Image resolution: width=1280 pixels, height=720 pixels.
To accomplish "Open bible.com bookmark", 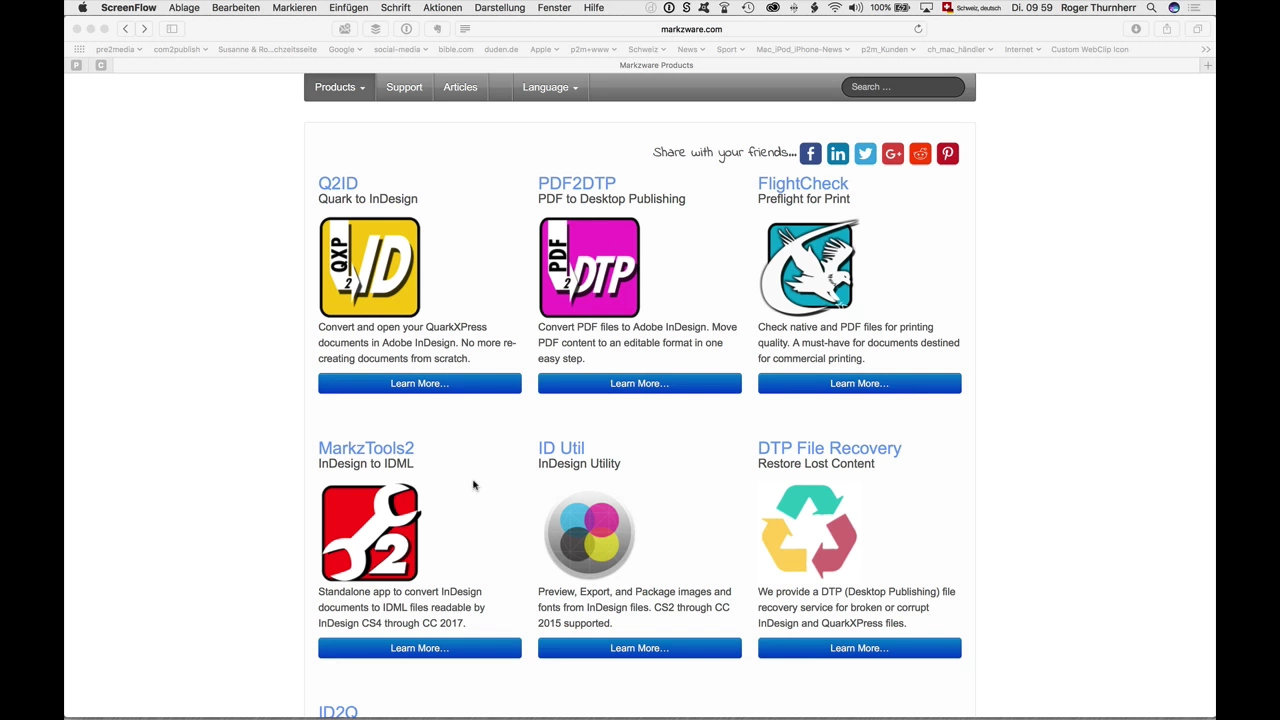I will (x=456, y=49).
